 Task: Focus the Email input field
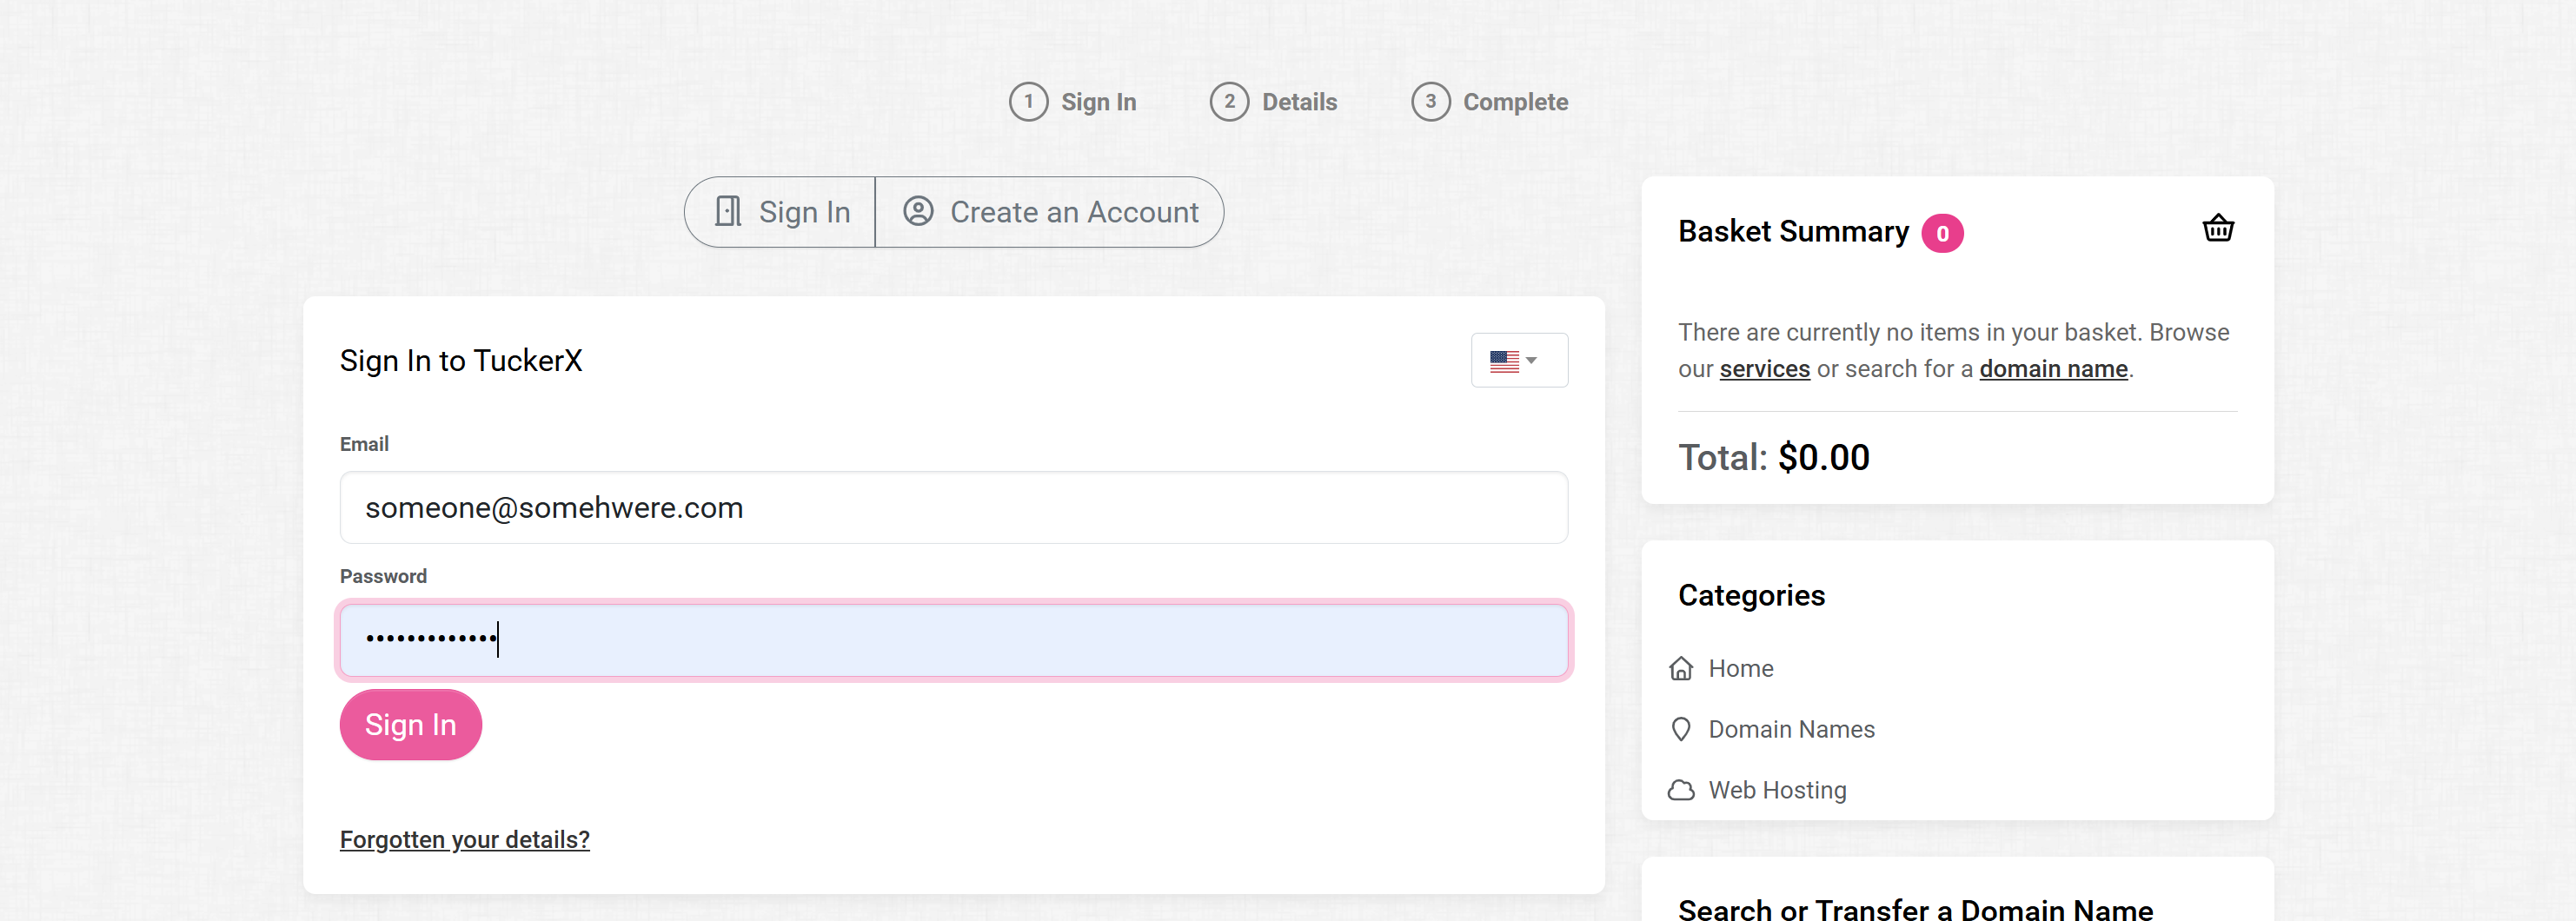[953, 508]
